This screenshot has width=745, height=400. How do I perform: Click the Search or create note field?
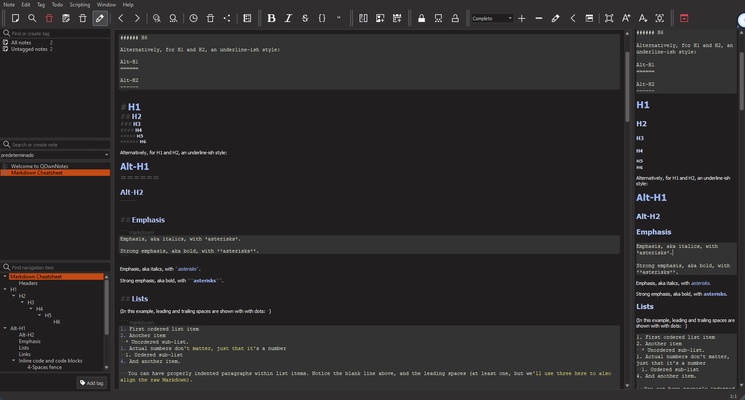coord(56,144)
